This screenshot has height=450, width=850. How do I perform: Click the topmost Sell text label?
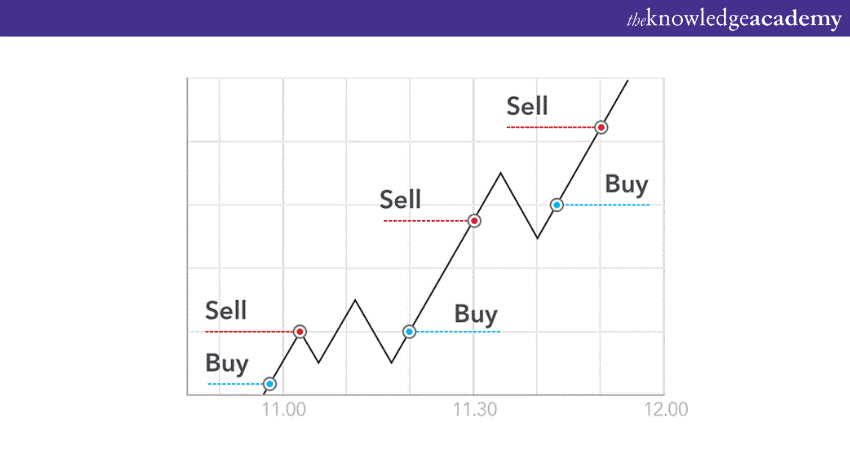pyautogui.click(x=527, y=106)
